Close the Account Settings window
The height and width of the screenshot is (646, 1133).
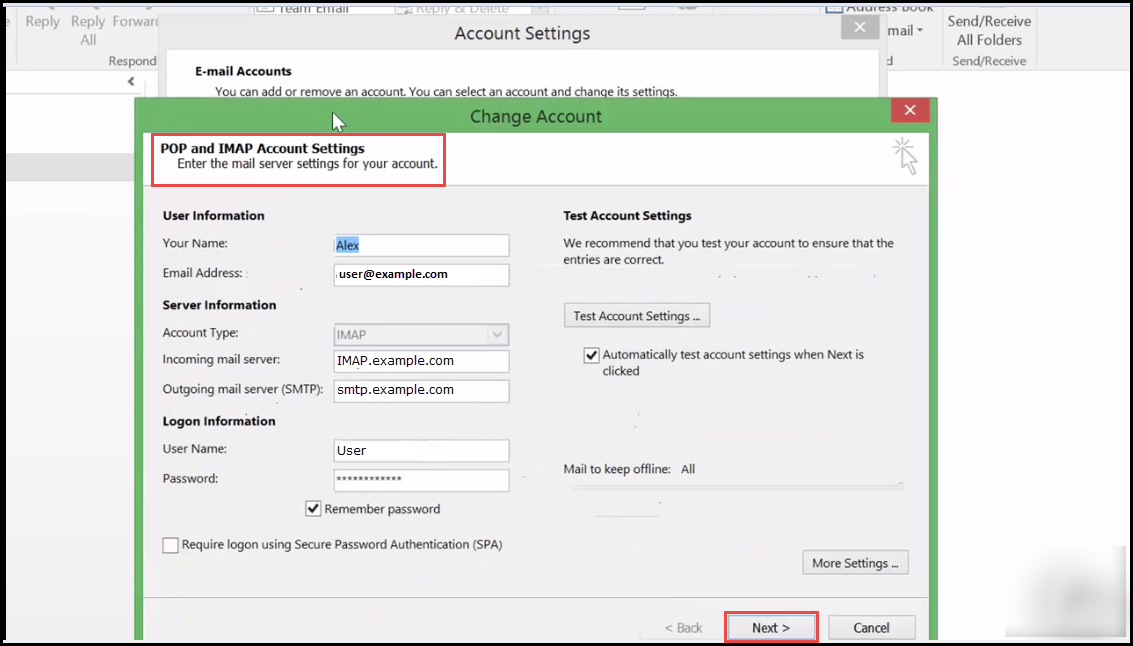[x=859, y=27]
